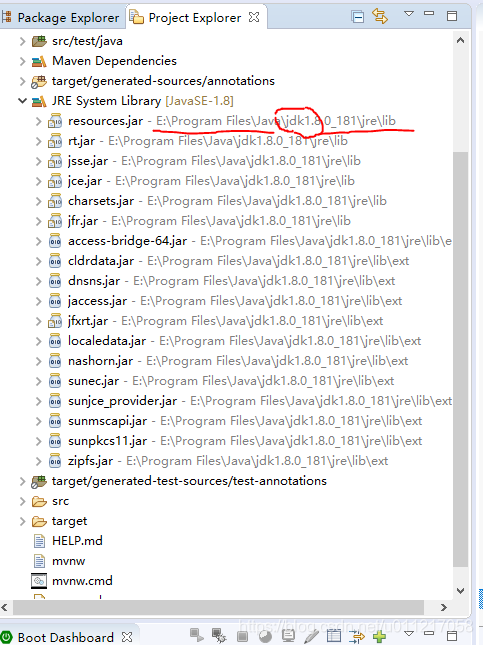
Task: Click the vertical scrollbar thumb
Action: click(460, 359)
